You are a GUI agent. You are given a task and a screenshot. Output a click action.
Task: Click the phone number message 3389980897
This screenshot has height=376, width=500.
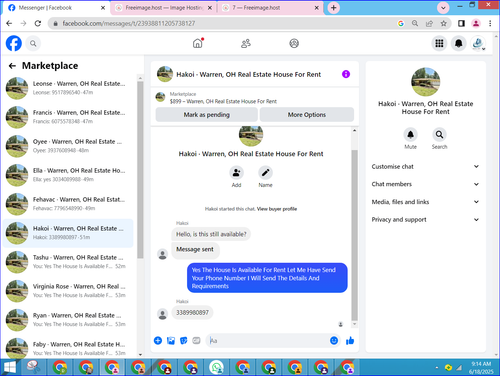click(x=192, y=313)
